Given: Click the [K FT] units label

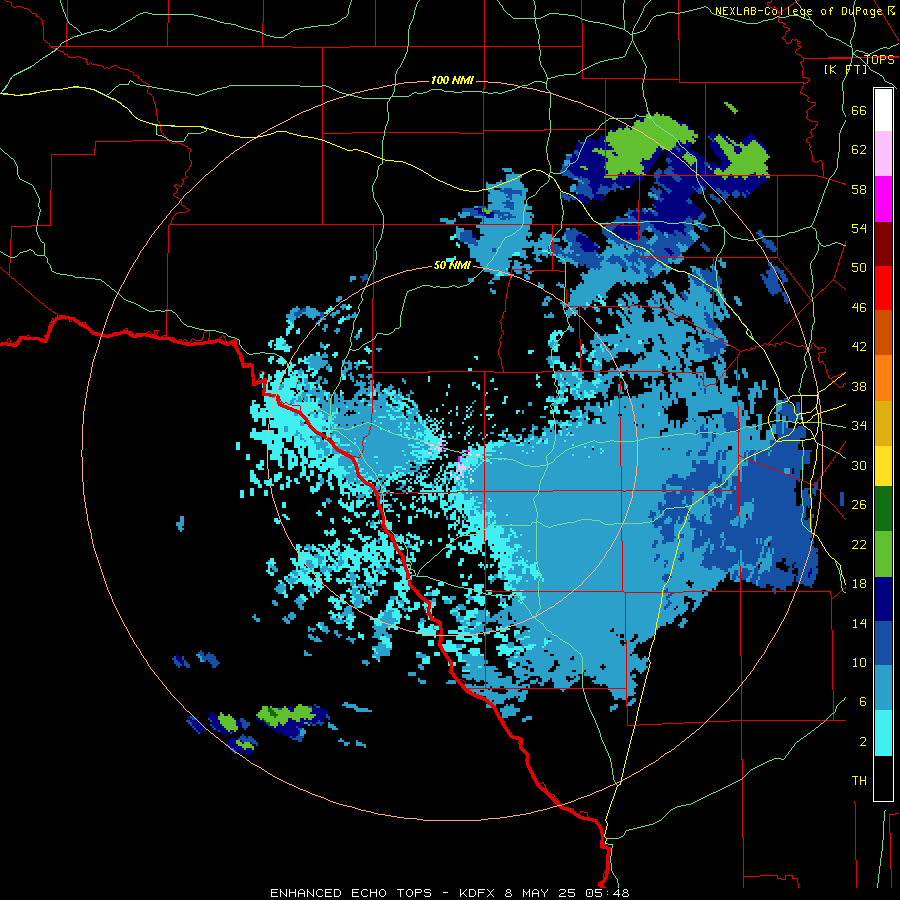Looking at the screenshot, I should click(845, 69).
